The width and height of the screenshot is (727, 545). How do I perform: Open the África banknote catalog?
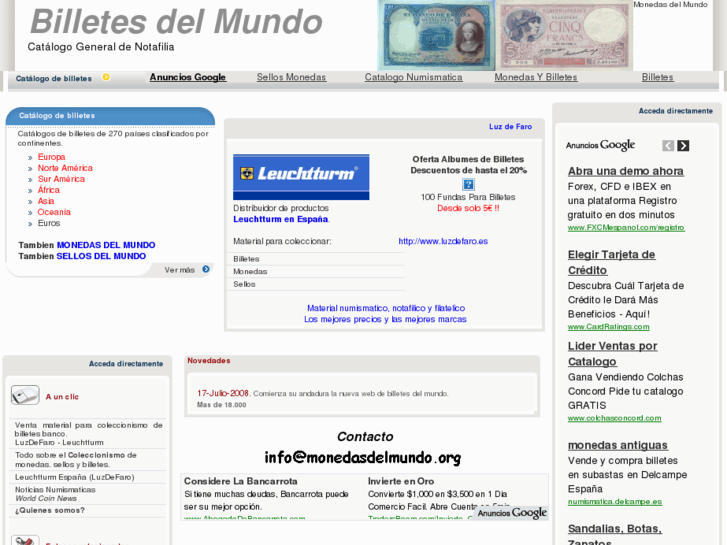tap(49, 190)
